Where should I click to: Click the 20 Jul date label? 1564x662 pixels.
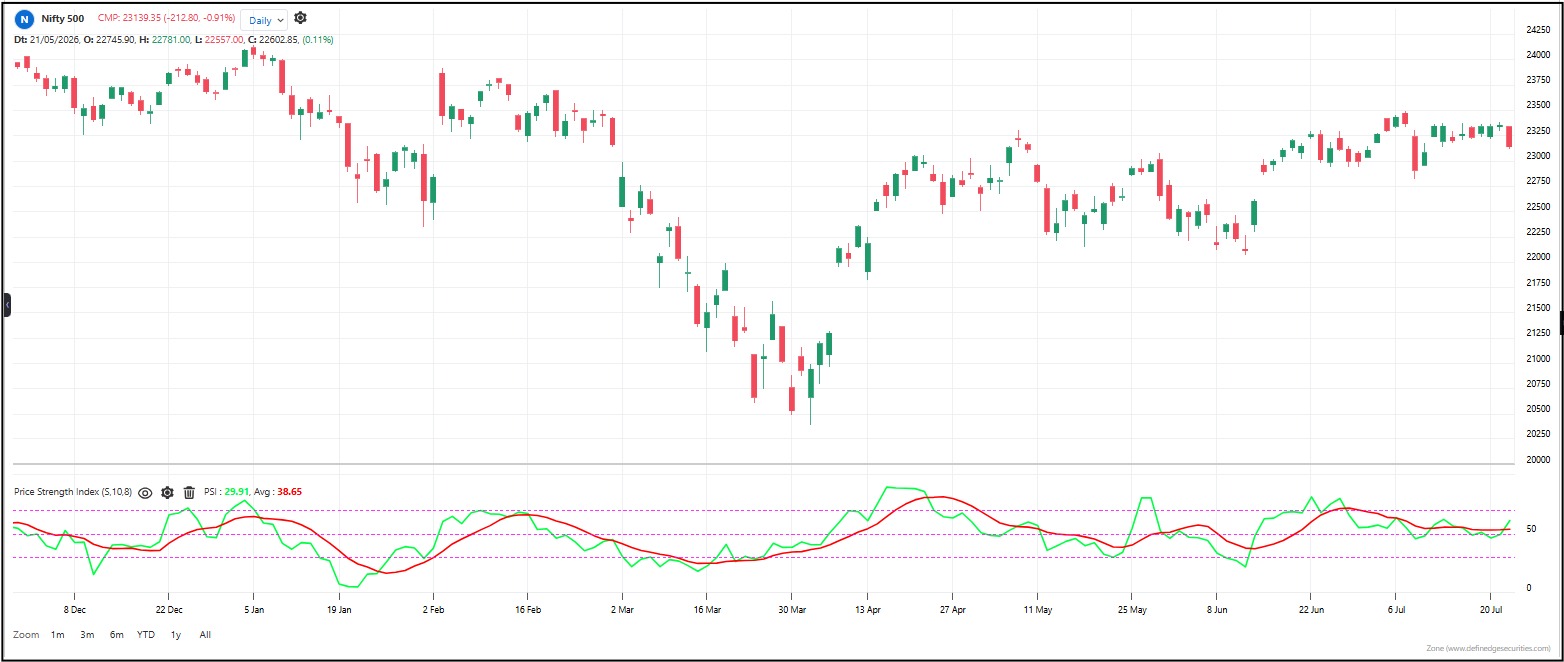[x=1491, y=608]
